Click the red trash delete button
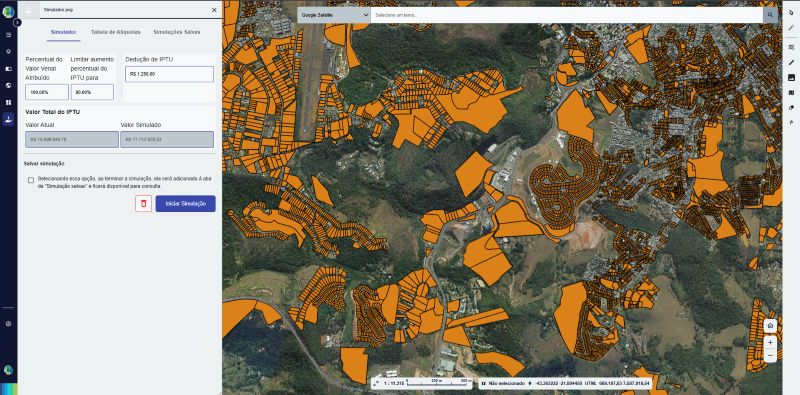 click(143, 204)
